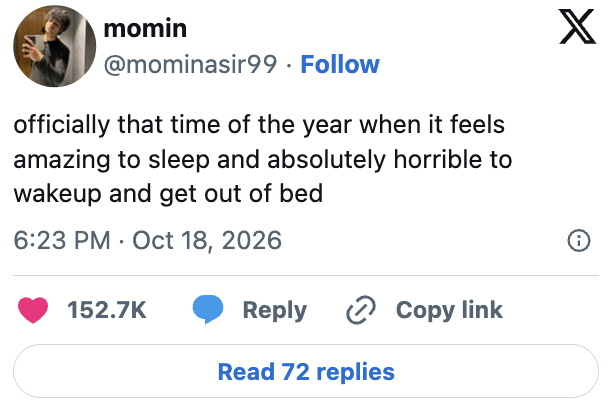Screen dimensions: 614x412
Task: Click the tweet line starting with officially
Action: click(259, 125)
